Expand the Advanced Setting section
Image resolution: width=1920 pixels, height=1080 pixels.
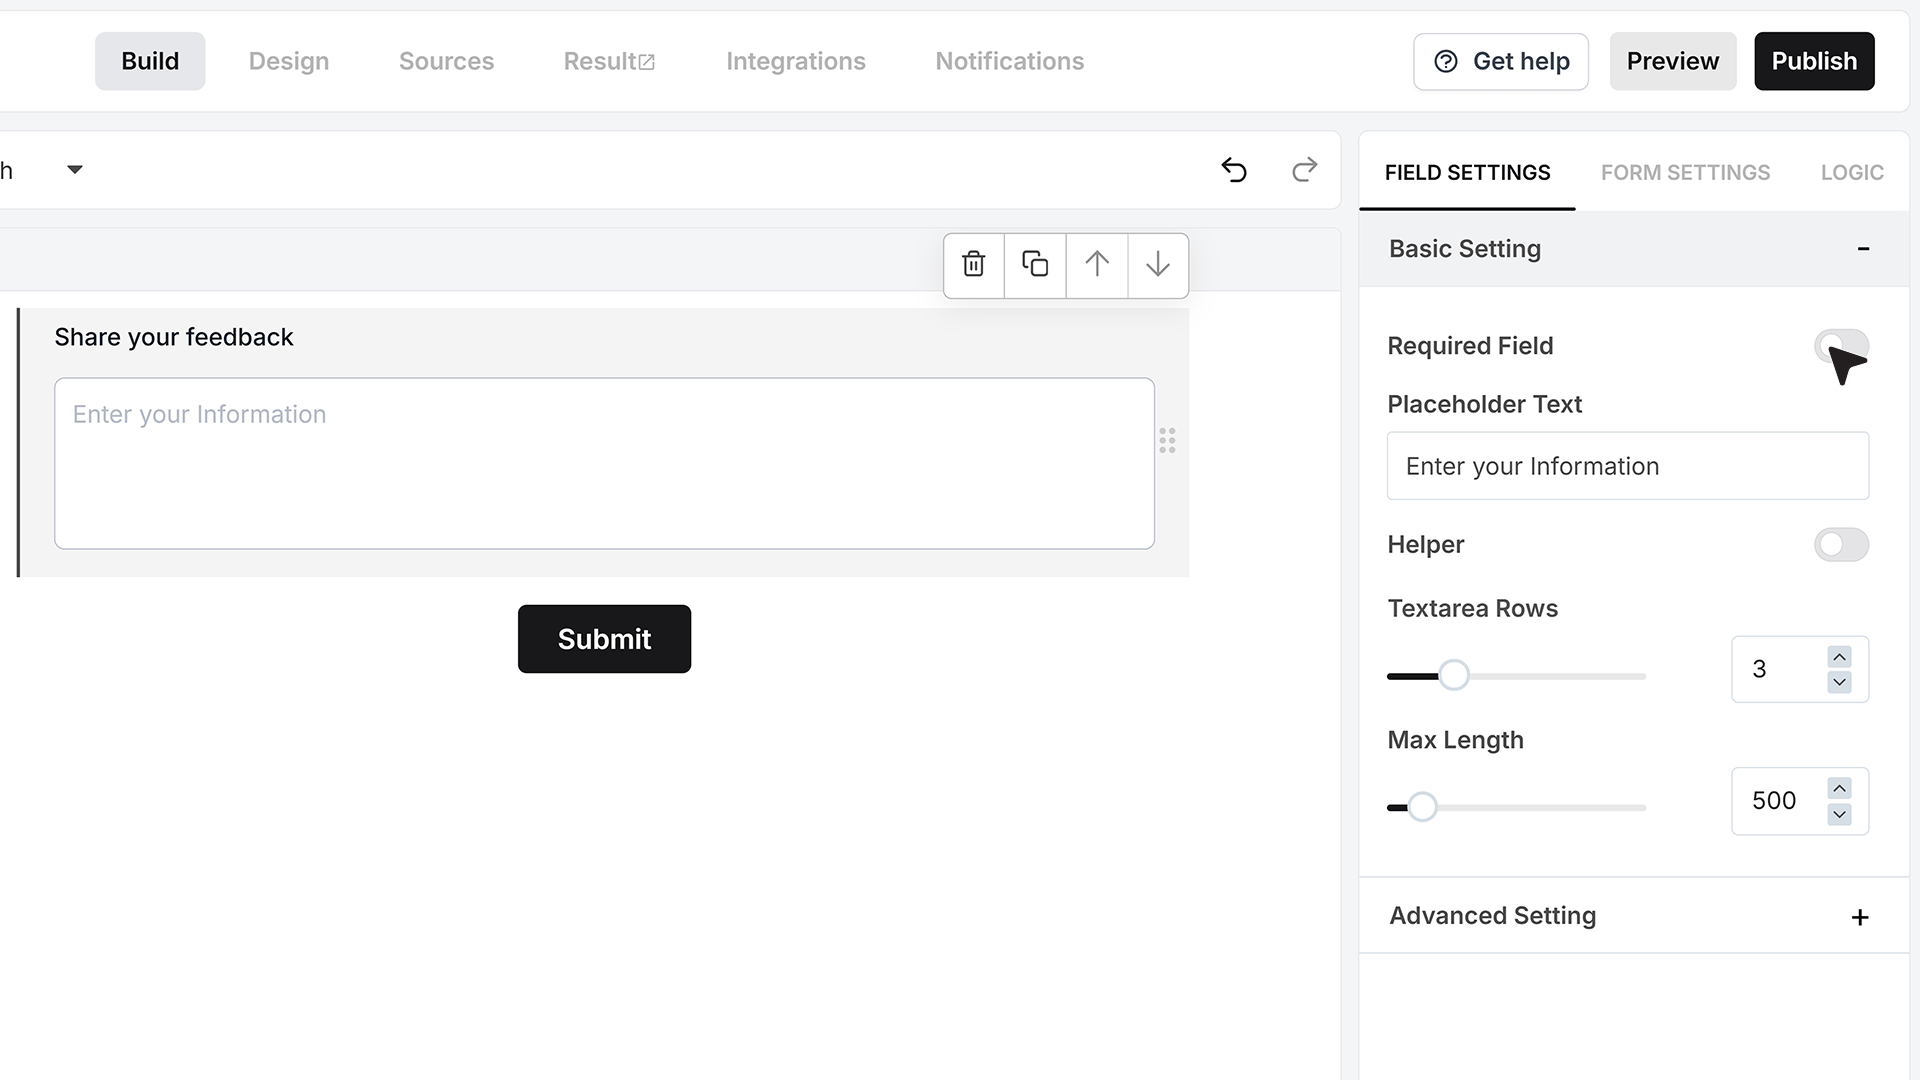[x=1860, y=917]
